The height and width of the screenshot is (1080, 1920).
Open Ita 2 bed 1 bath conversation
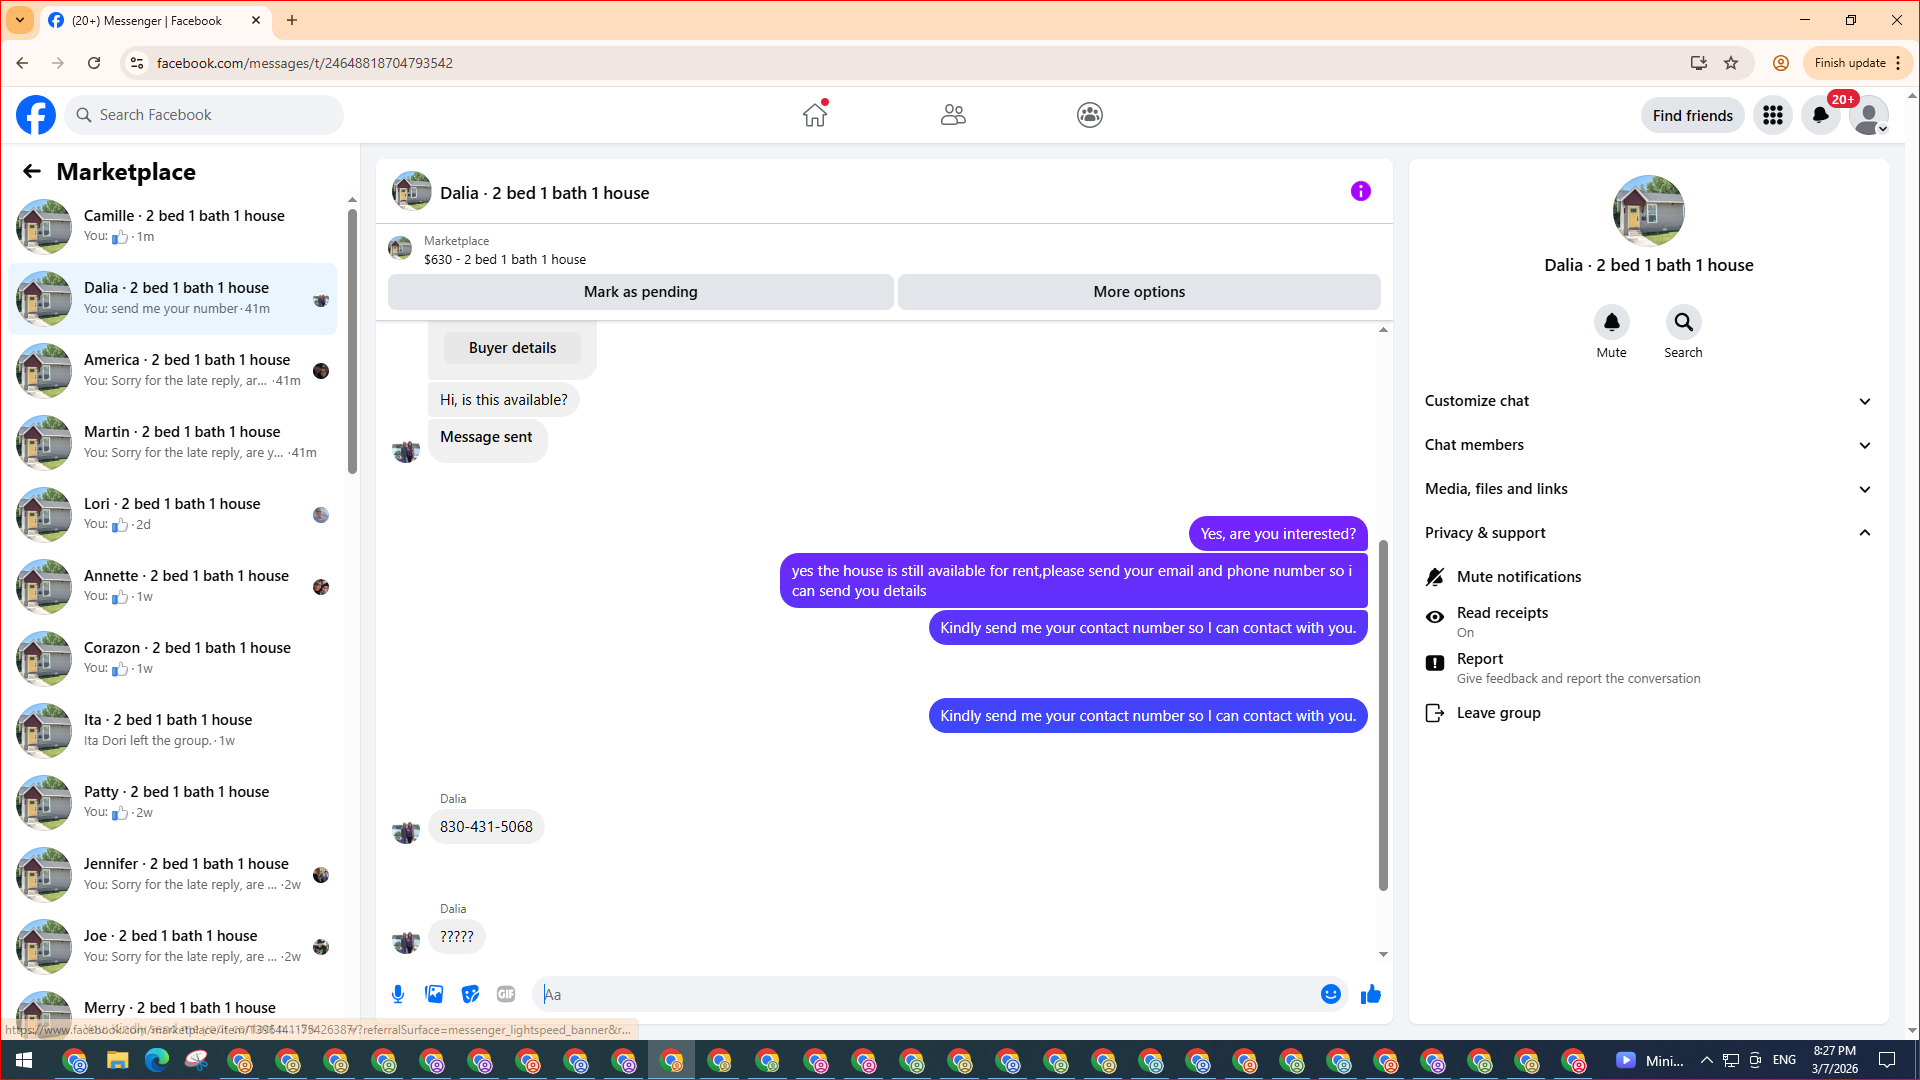point(172,730)
